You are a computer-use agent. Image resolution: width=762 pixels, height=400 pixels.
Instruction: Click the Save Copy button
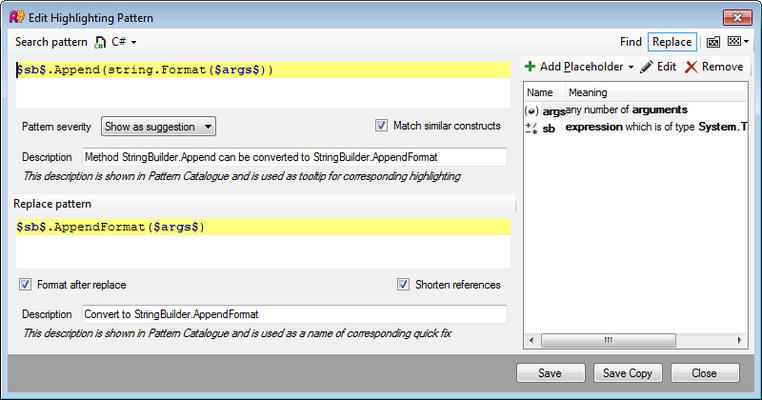click(x=627, y=373)
